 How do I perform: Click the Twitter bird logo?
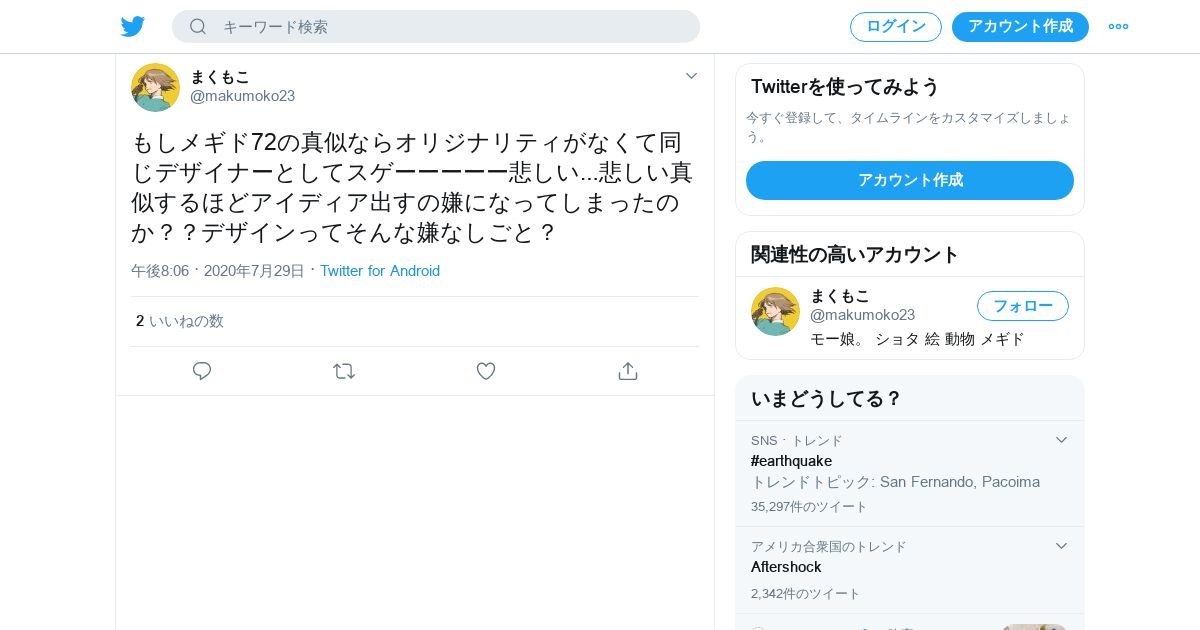pyautogui.click(x=133, y=26)
